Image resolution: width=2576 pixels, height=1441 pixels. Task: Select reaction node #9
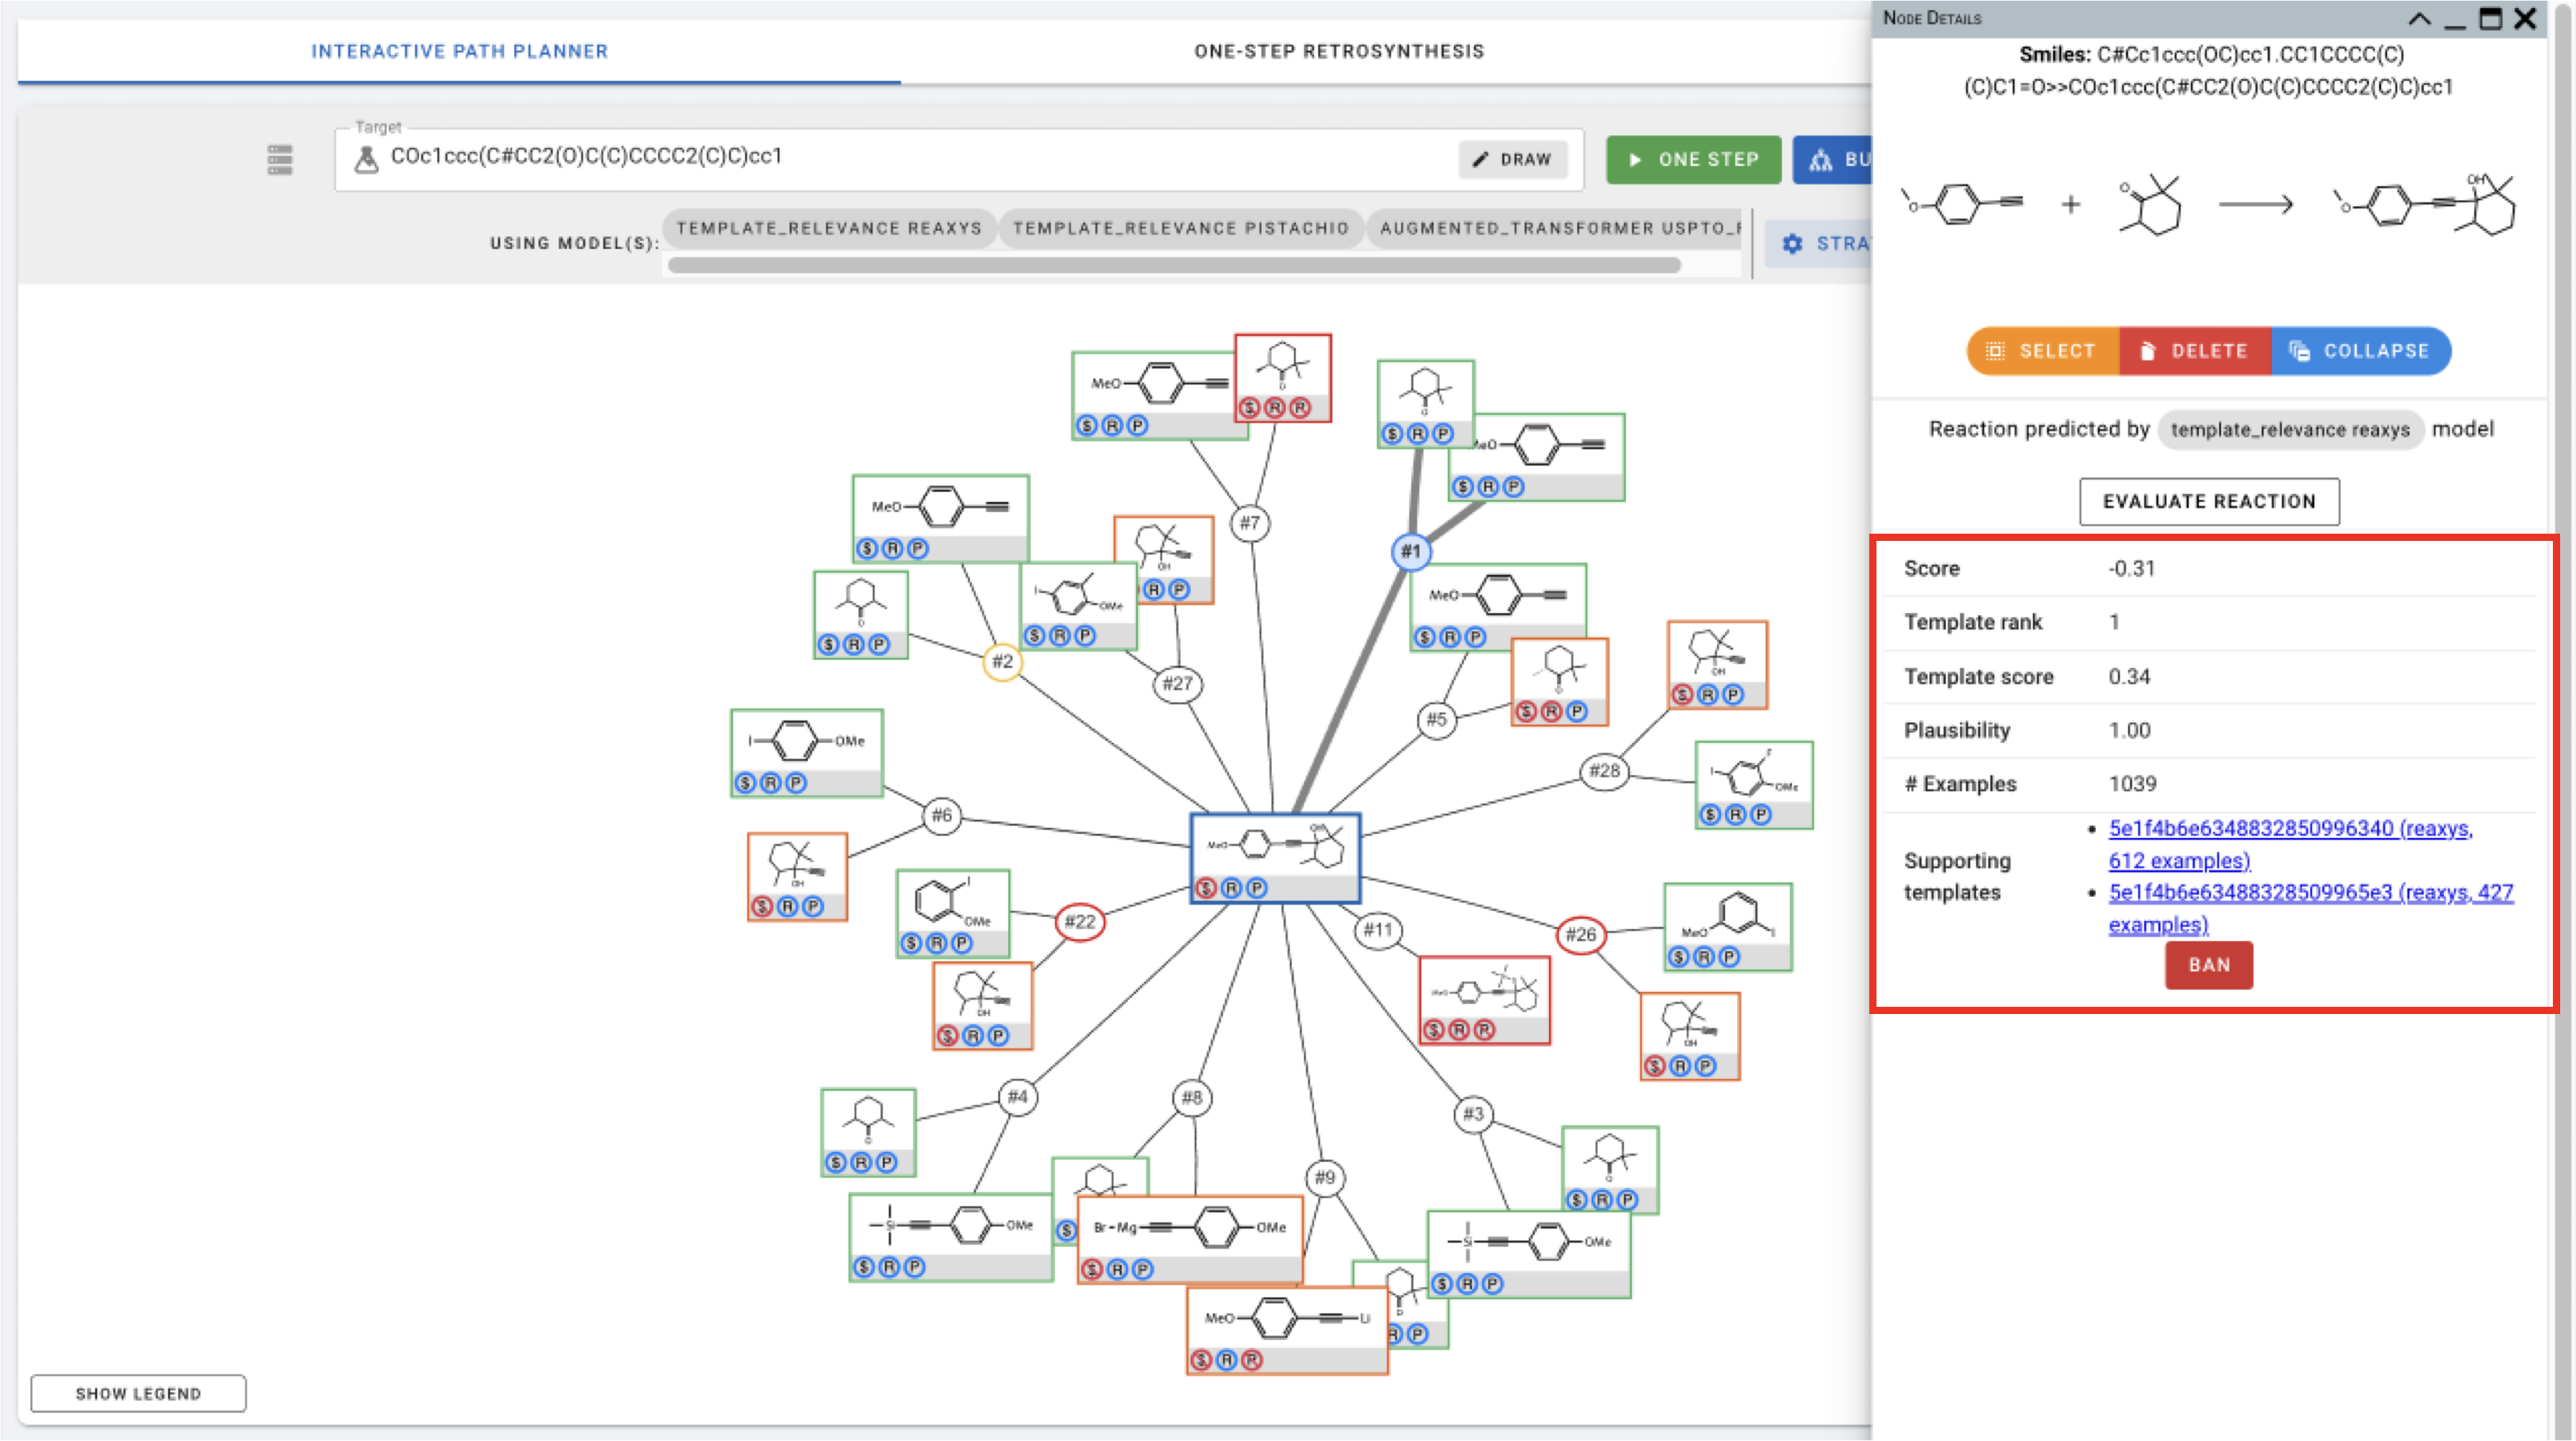tap(1324, 1178)
